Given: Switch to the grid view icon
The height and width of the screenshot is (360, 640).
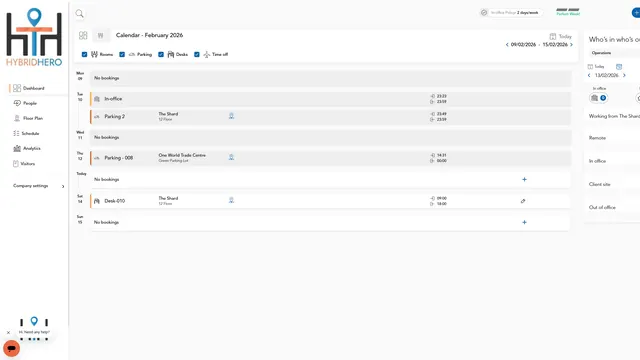Looking at the screenshot, I should 83,36.
